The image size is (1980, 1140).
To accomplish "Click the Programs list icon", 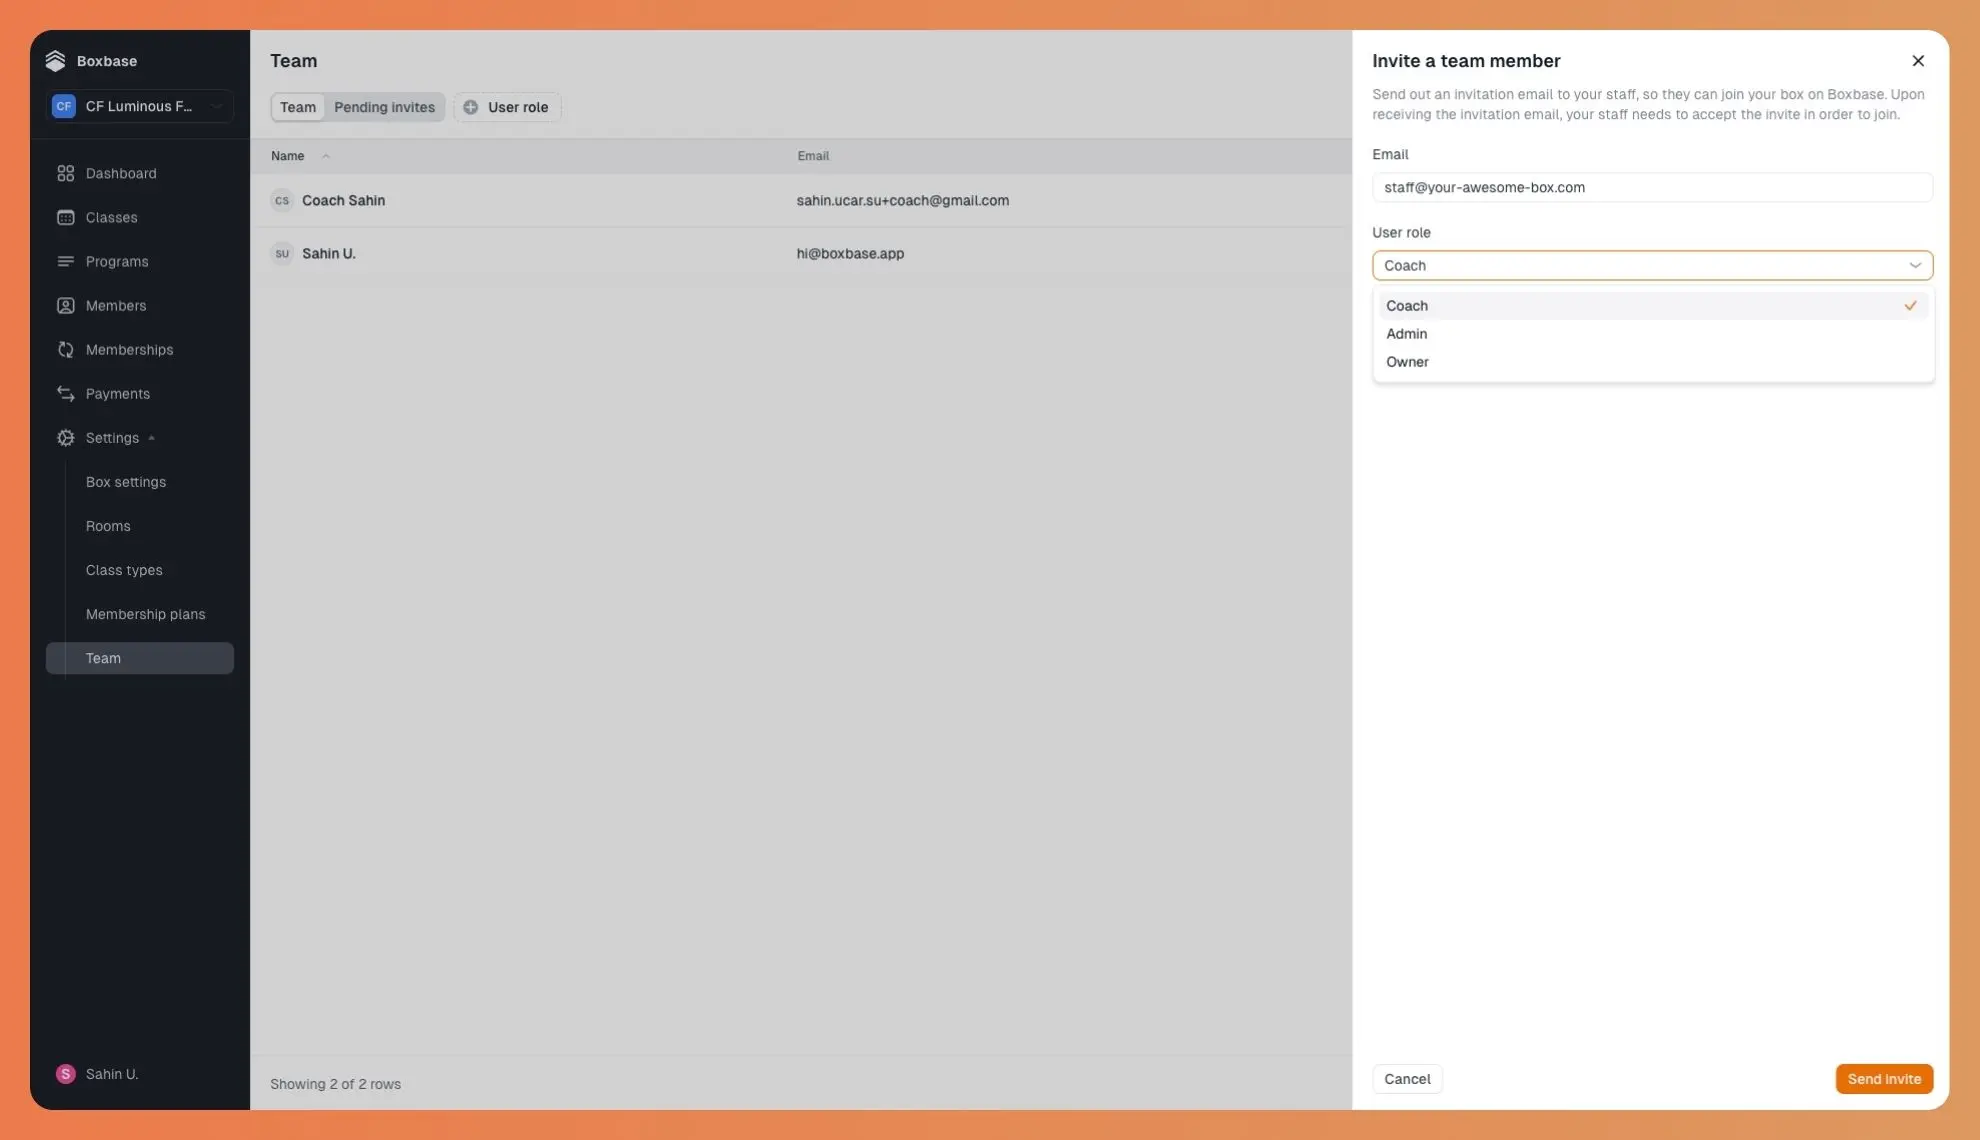I will coord(66,261).
